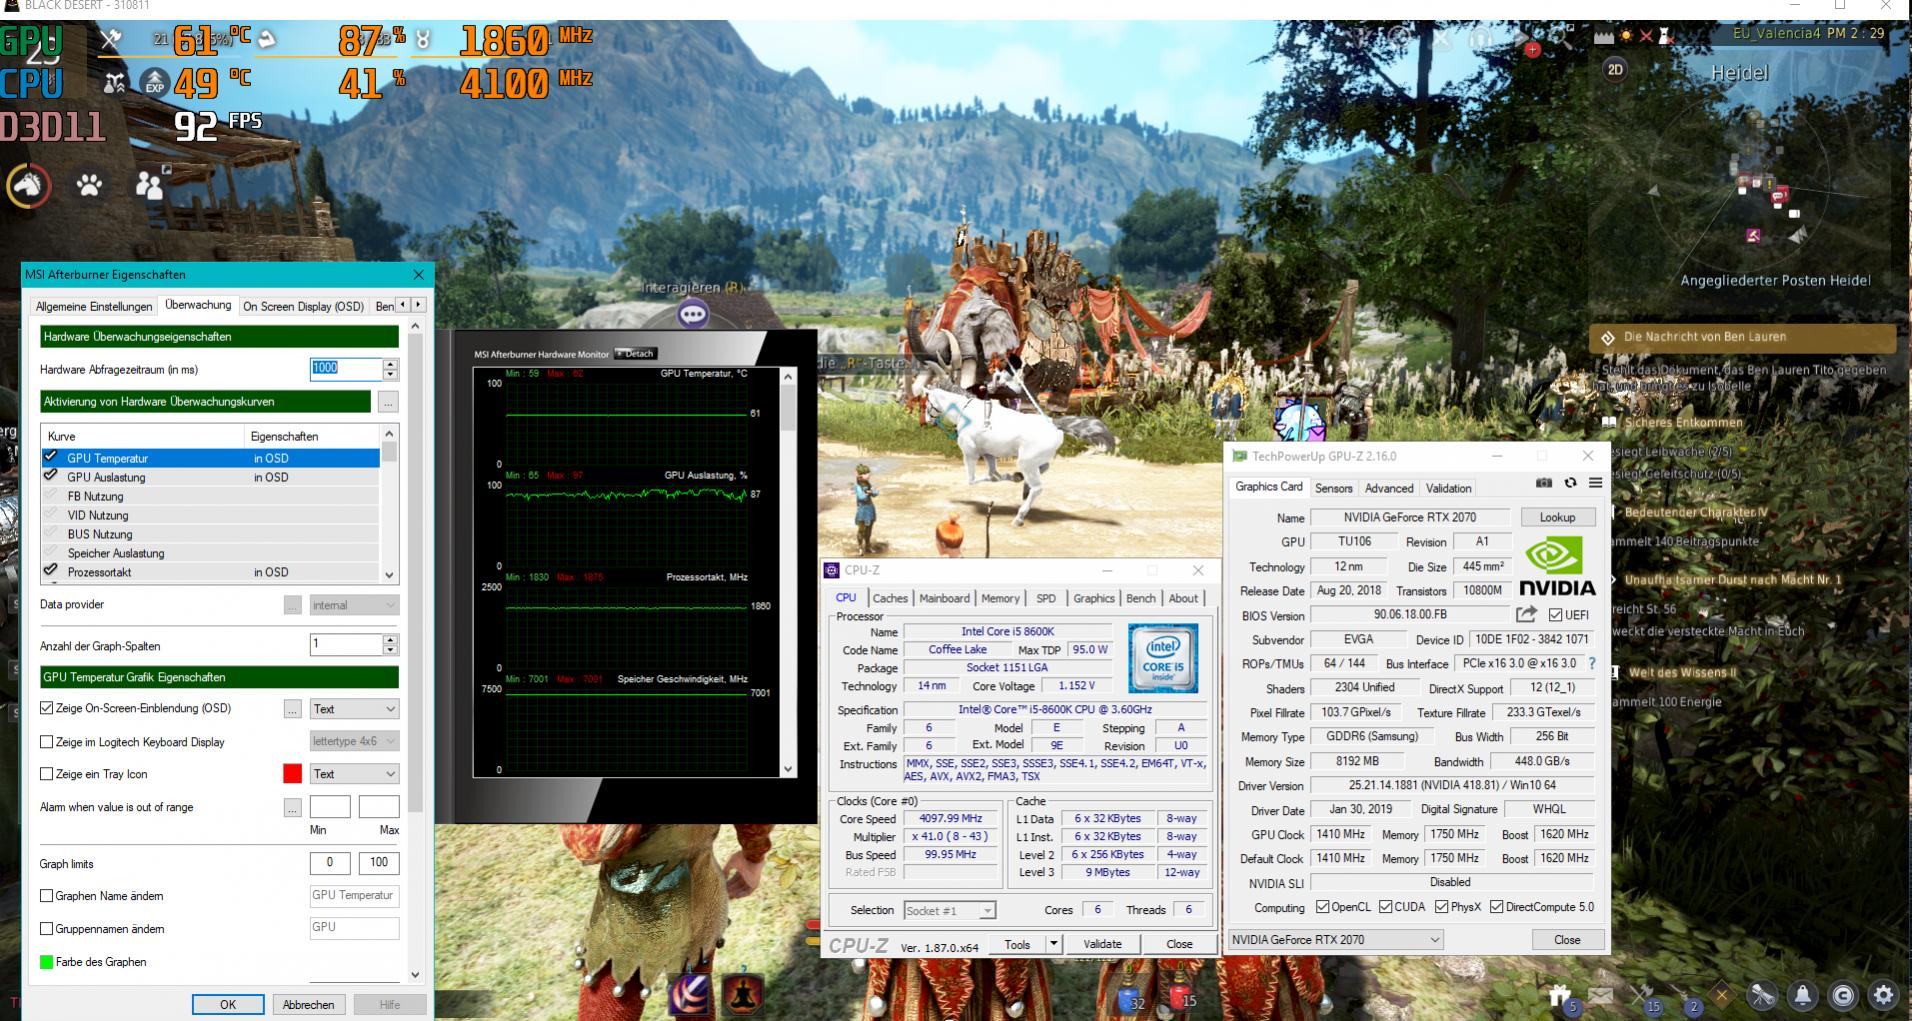
Task: Open the Memory tab in CPU-Z
Action: (1000, 598)
